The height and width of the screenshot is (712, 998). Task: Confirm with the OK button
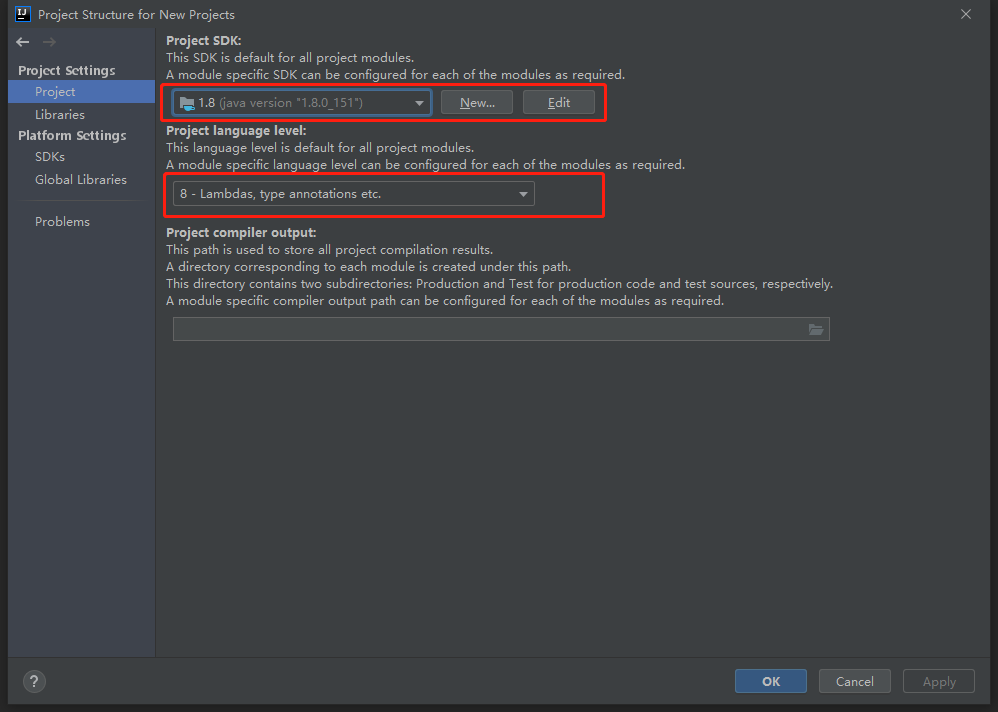770,681
